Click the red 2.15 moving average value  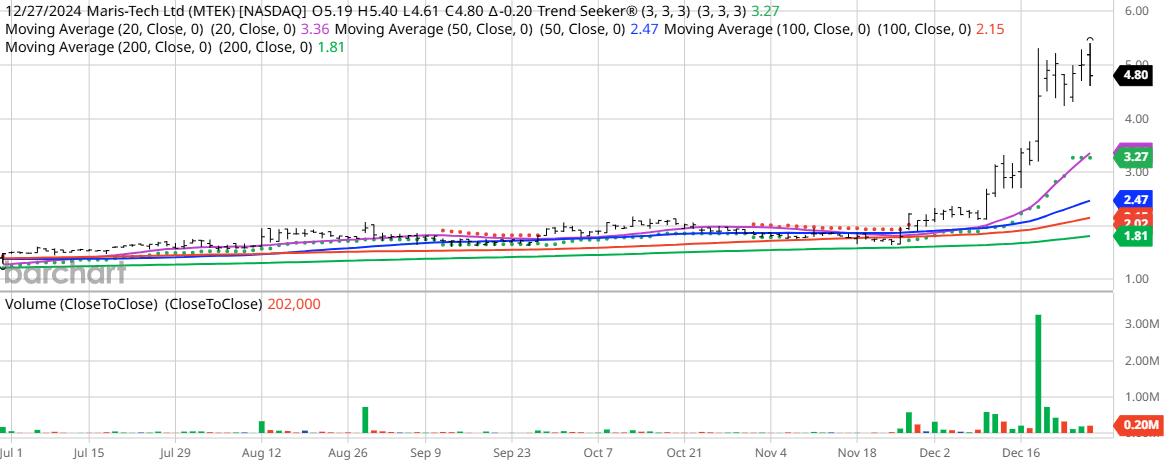990,30
